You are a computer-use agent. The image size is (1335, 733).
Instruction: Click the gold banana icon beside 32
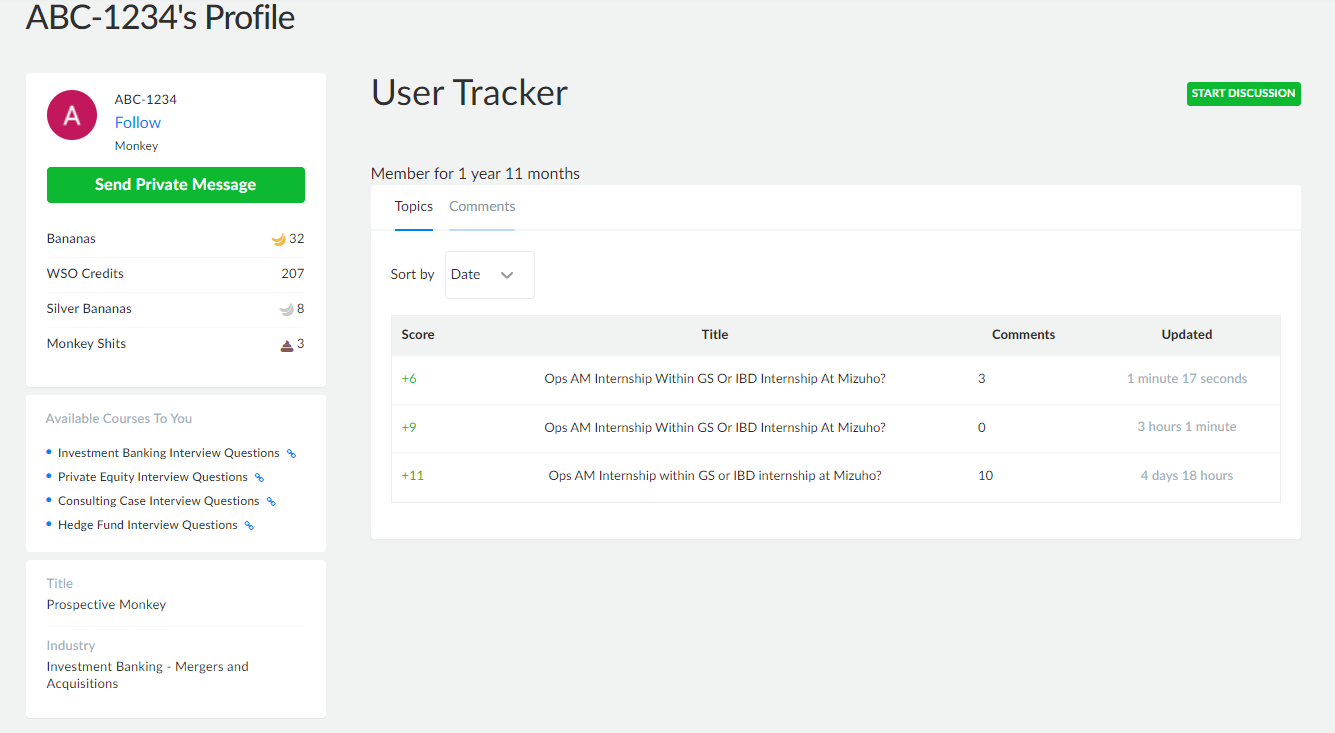coord(279,239)
